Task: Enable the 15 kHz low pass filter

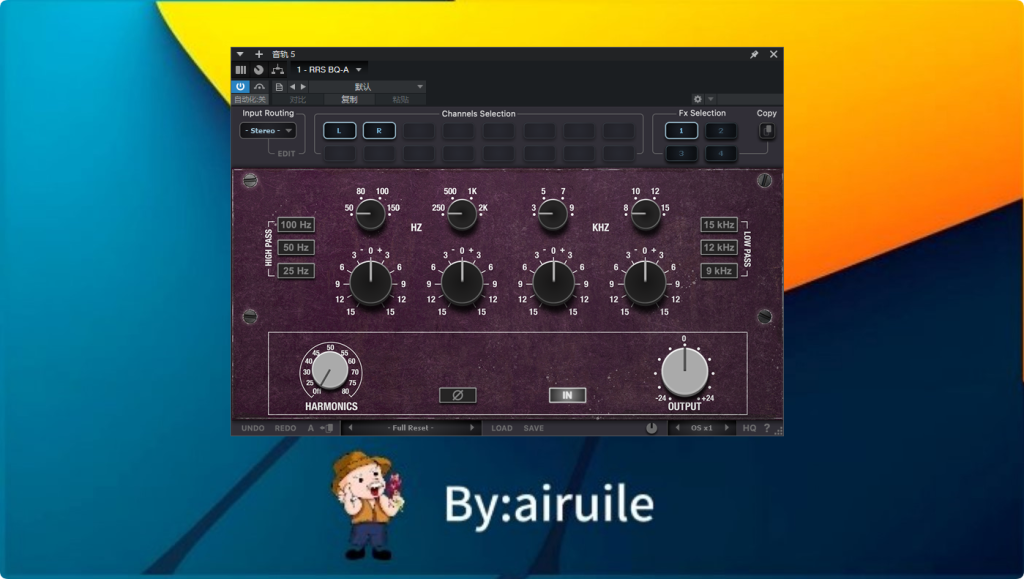Action: tap(719, 225)
